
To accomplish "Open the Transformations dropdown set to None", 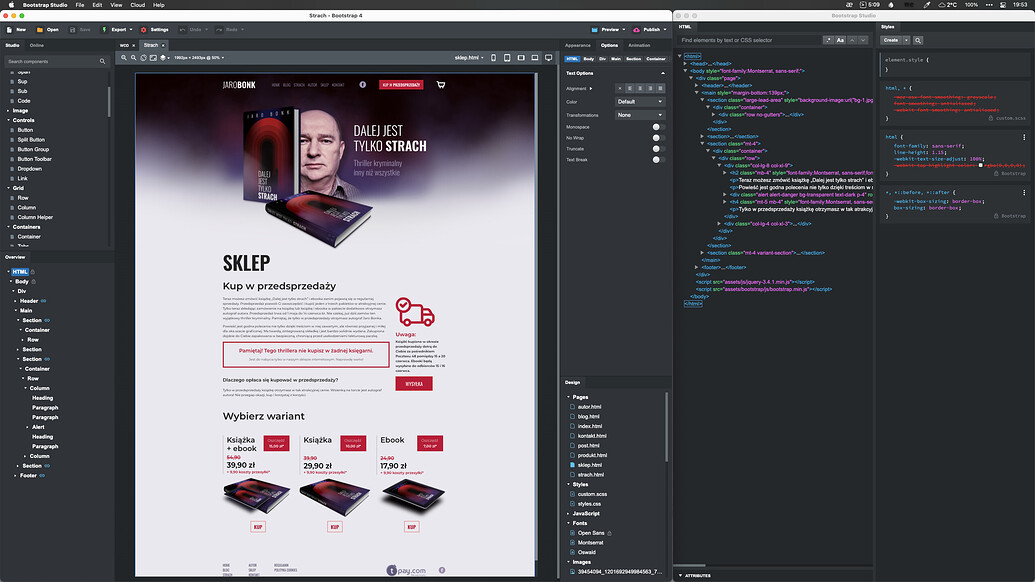I will (640, 115).
